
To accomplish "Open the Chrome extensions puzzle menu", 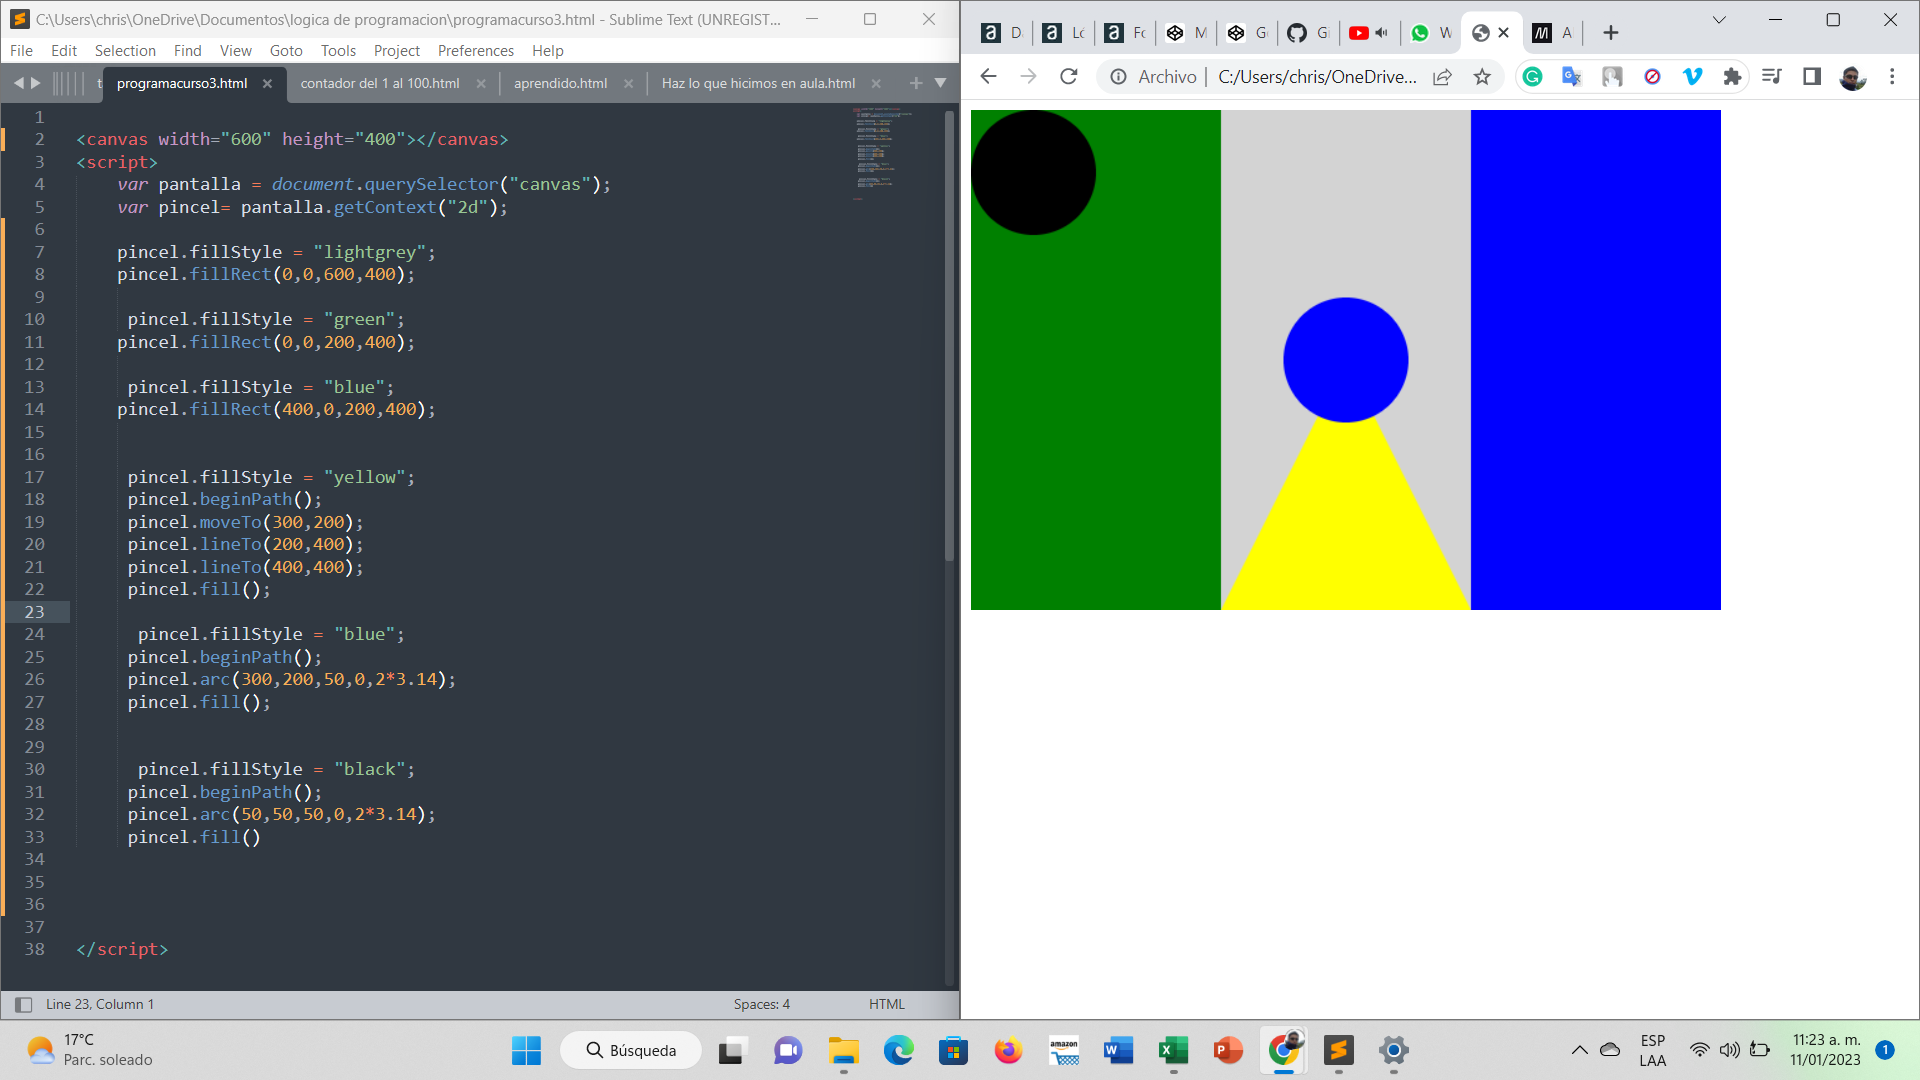I will point(1732,77).
